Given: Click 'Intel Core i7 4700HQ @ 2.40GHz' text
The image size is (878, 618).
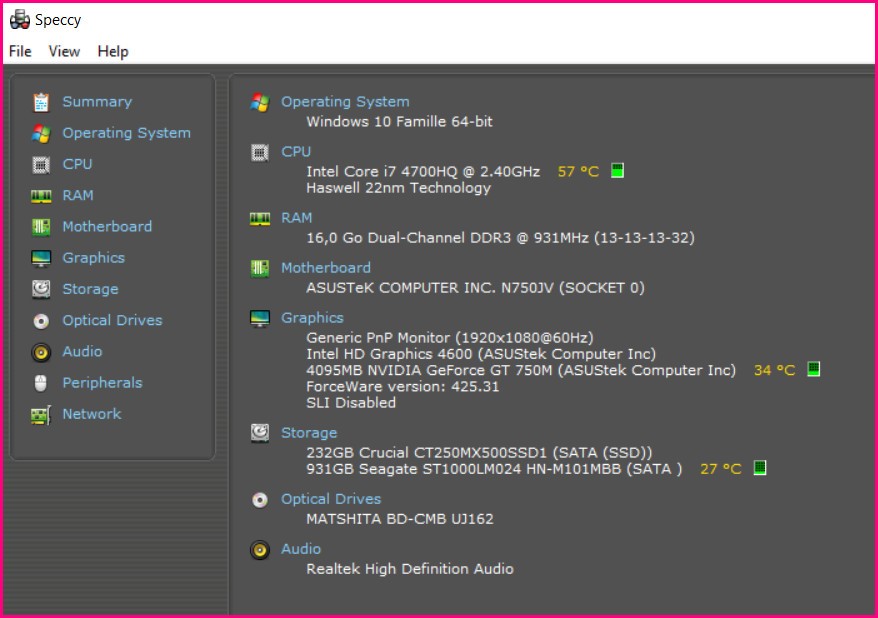Looking at the screenshot, I should (423, 171).
